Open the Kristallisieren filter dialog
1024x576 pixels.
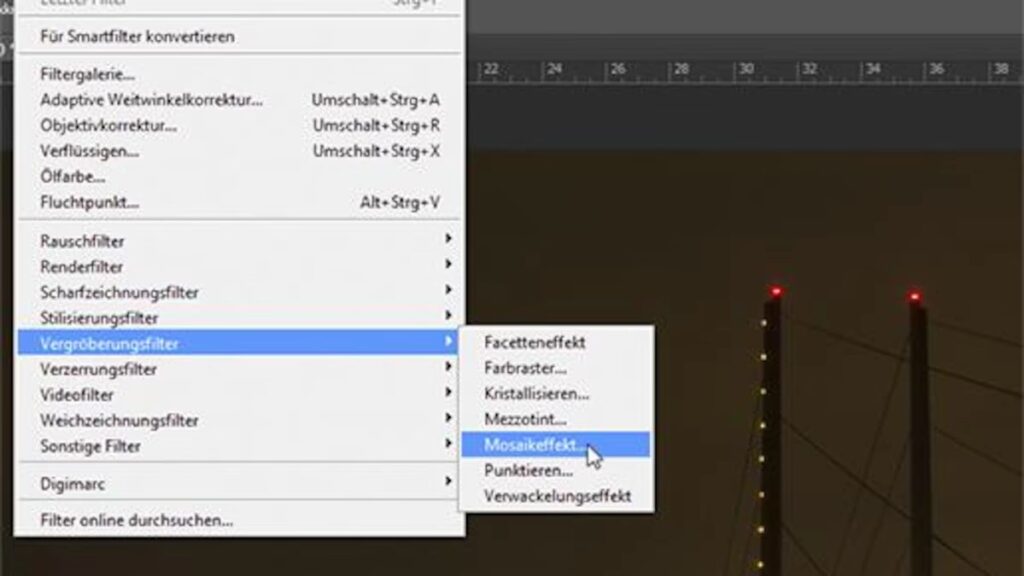[536, 394]
